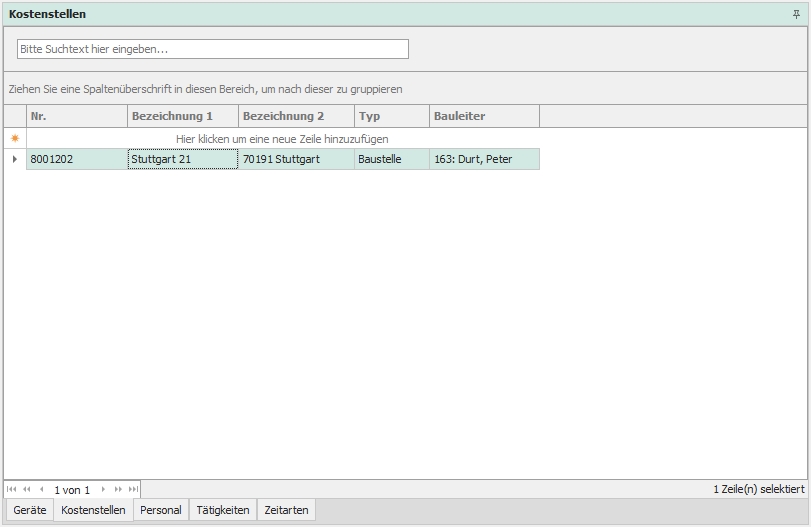The width and height of the screenshot is (811, 527).
Task: Pin the Kostenstellen panel
Action: 796,15
